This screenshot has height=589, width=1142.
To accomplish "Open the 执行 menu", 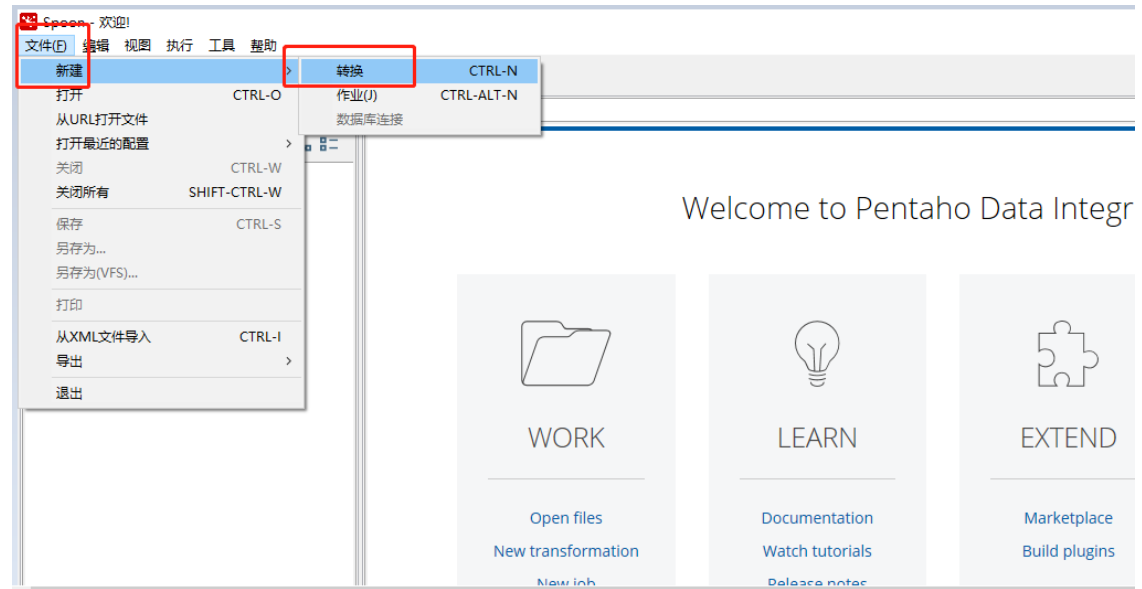I will coord(180,46).
